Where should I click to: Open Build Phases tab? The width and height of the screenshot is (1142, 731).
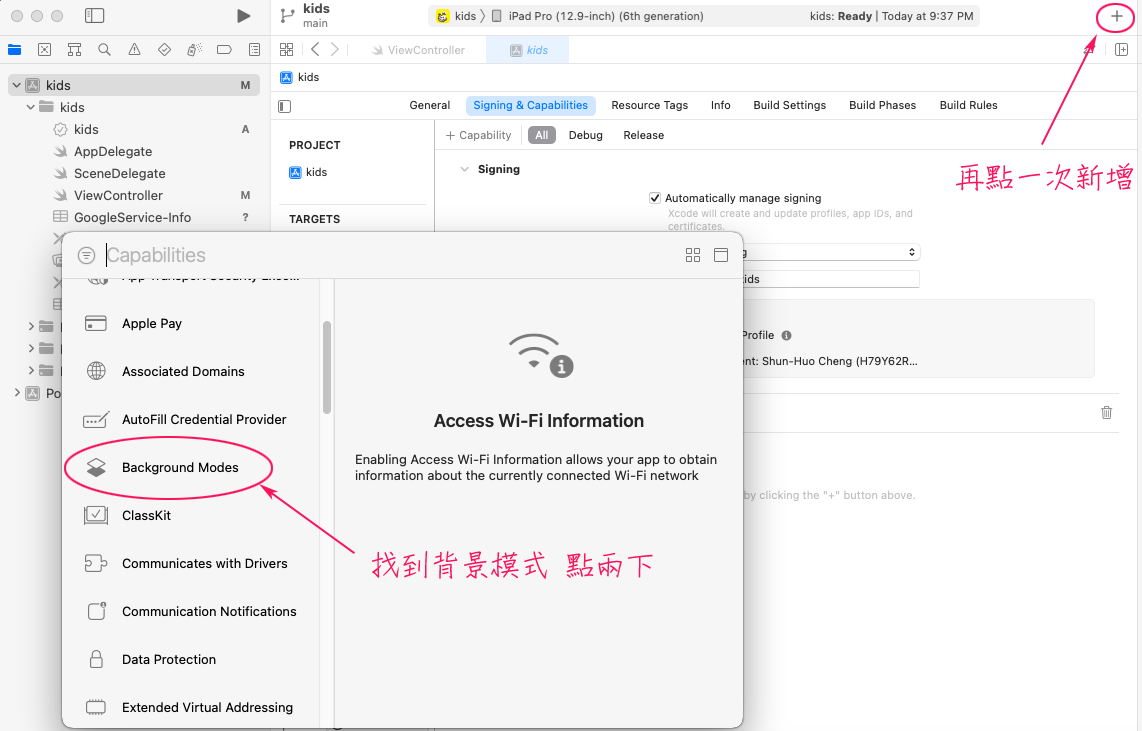[882, 106]
